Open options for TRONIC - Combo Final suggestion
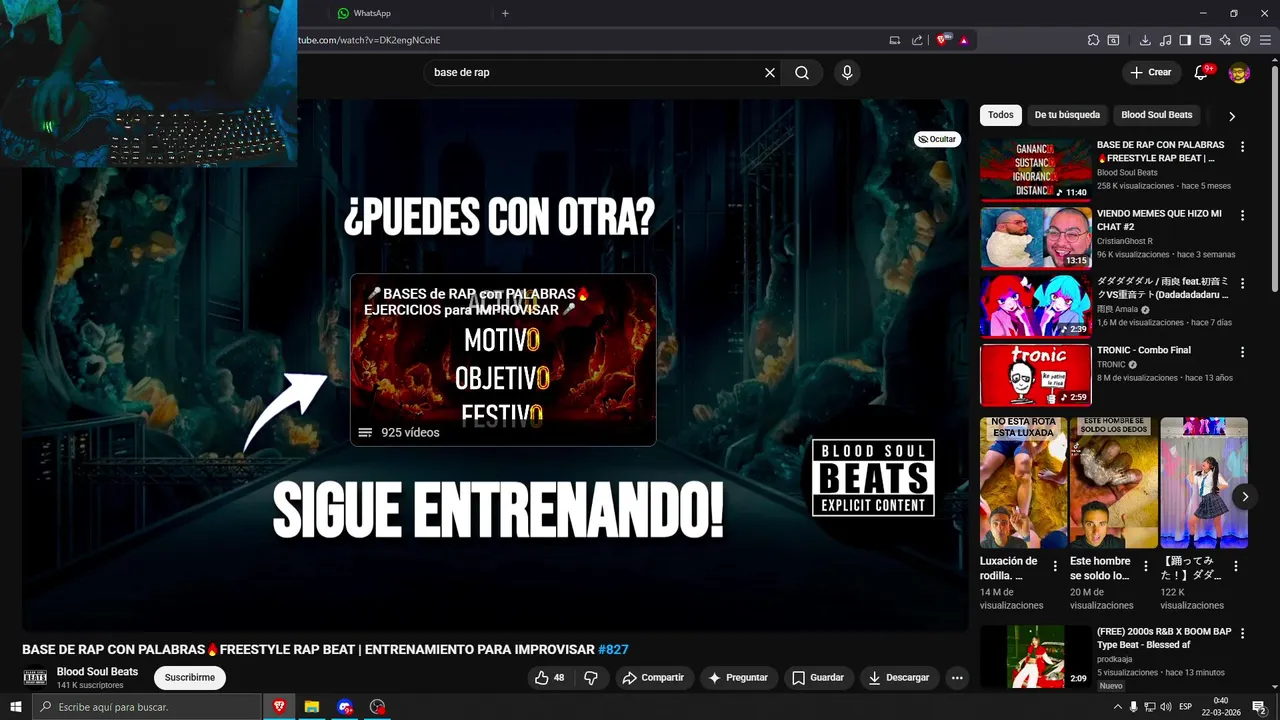1280x720 pixels. click(x=1243, y=352)
